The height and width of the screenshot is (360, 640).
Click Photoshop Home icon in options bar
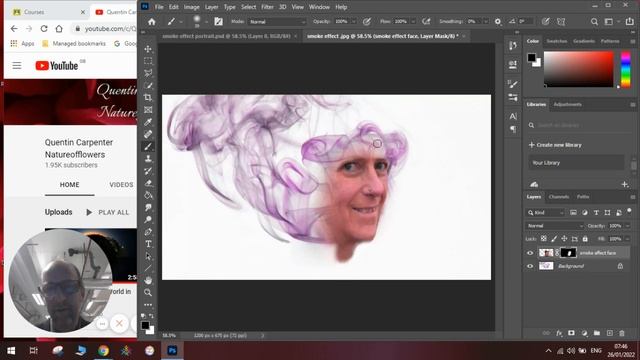pos(151,22)
